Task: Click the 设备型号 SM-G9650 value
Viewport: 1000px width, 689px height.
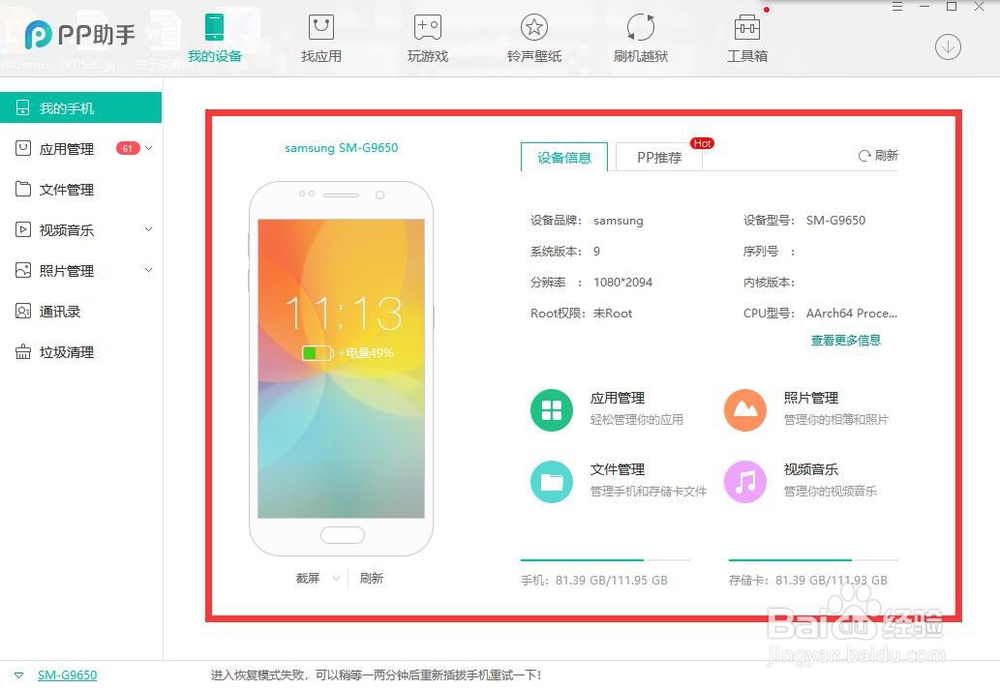Action: 835,221
